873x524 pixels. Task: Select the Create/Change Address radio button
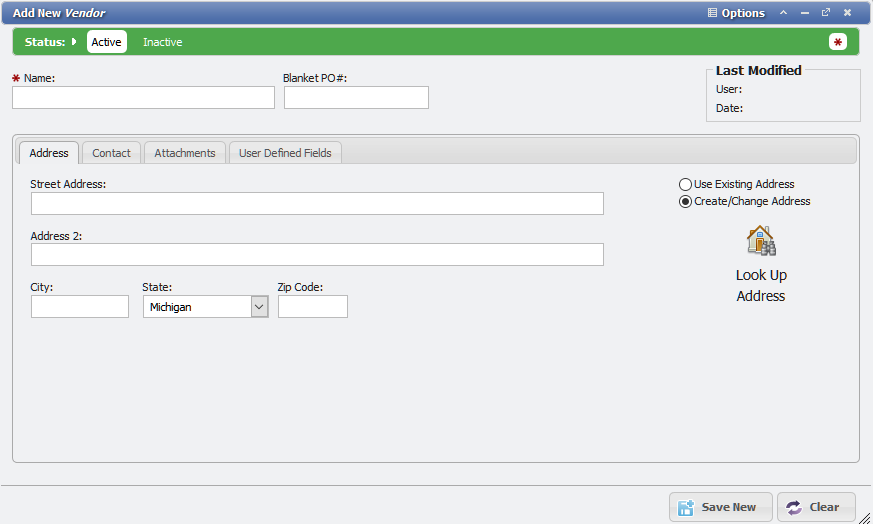click(x=685, y=201)
